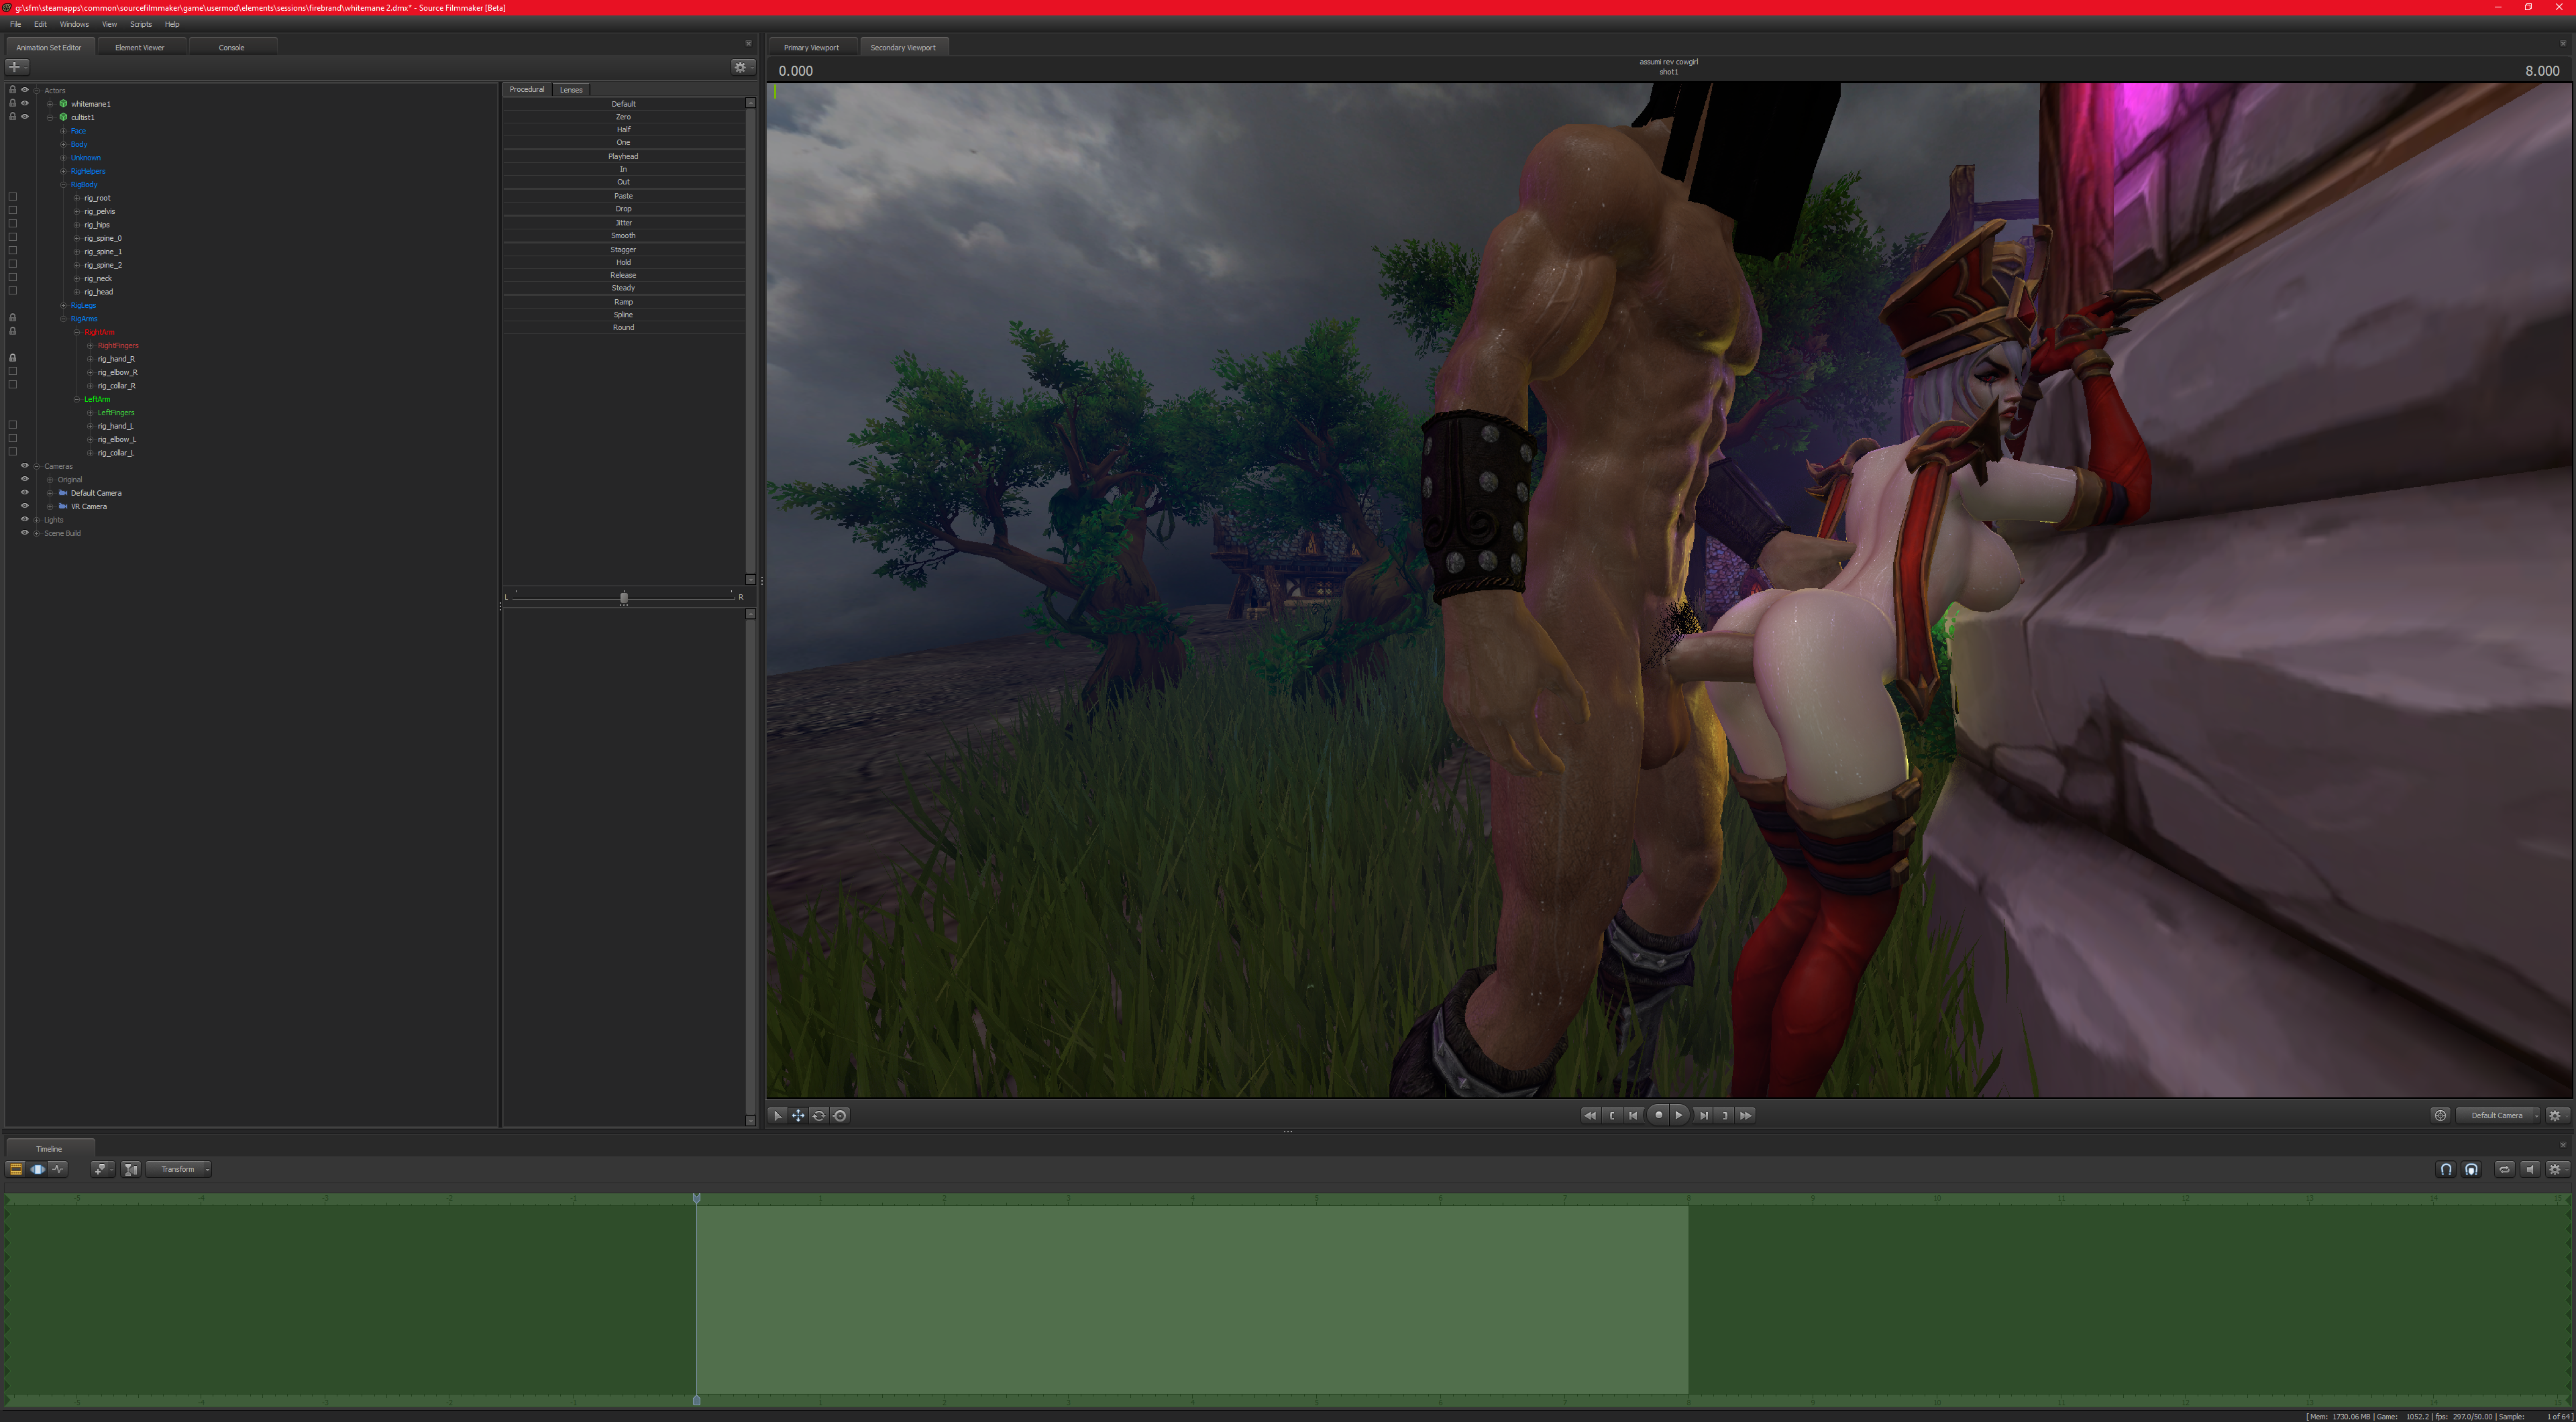This screenshot has height=1422, width=2576.
Task: Collapse the RigBody group
Action: pyautogui.click(x=63, y=185)
